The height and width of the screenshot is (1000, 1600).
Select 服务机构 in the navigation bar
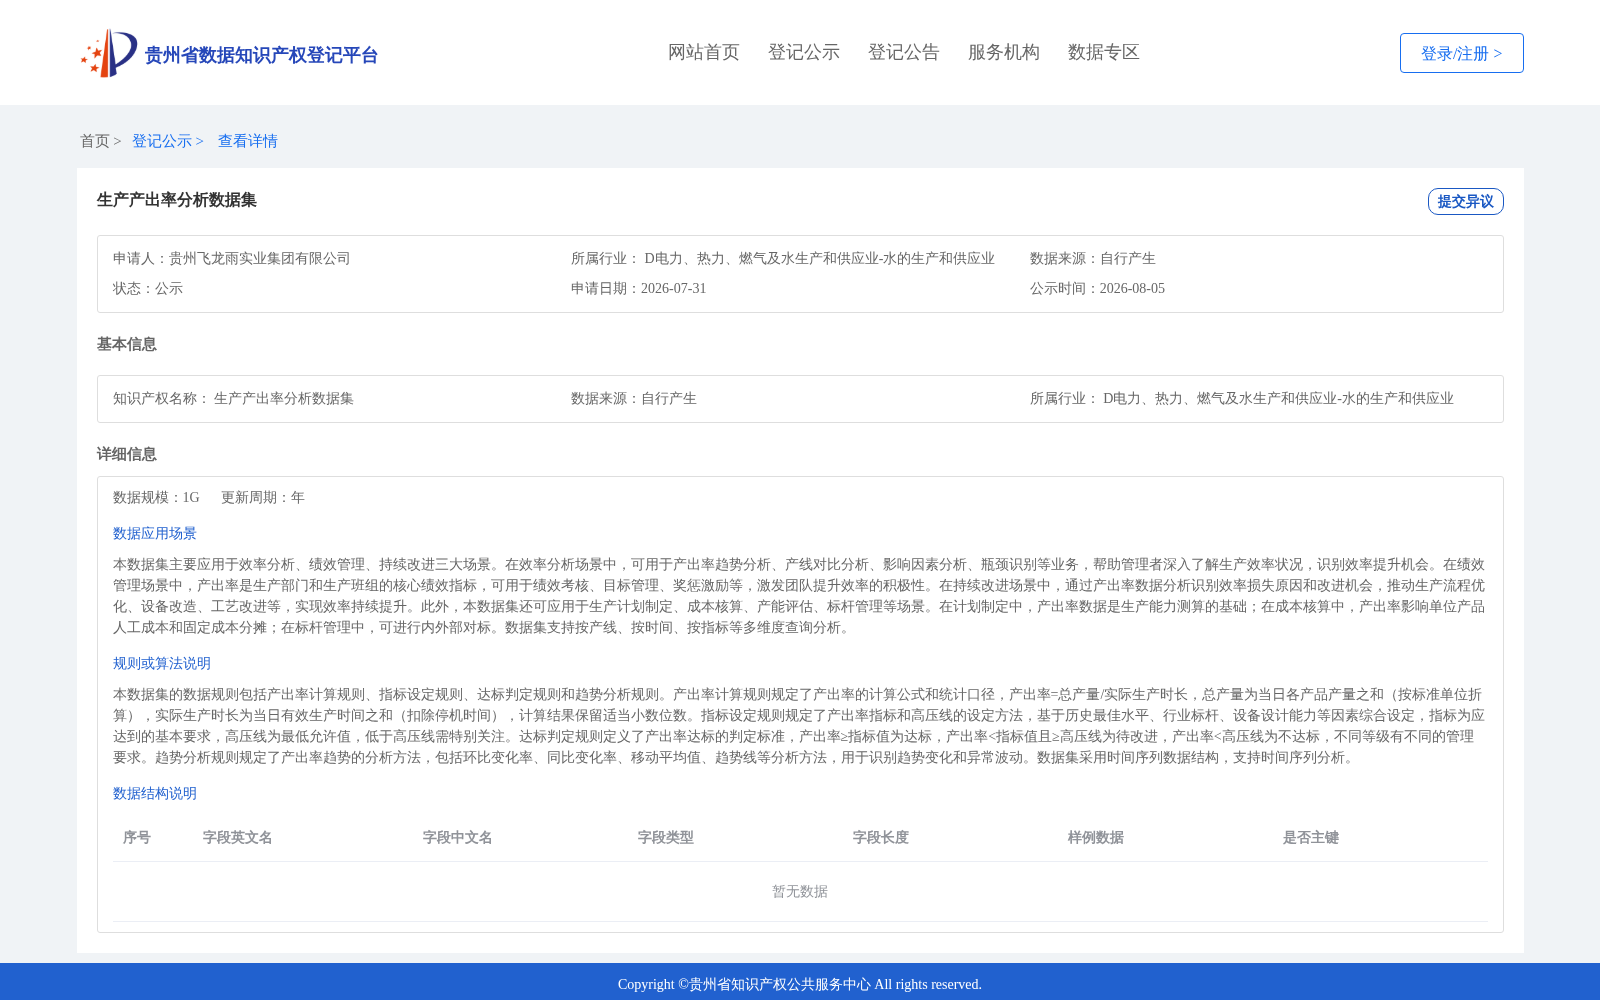pyautogui.click(x=1004, y=52)
